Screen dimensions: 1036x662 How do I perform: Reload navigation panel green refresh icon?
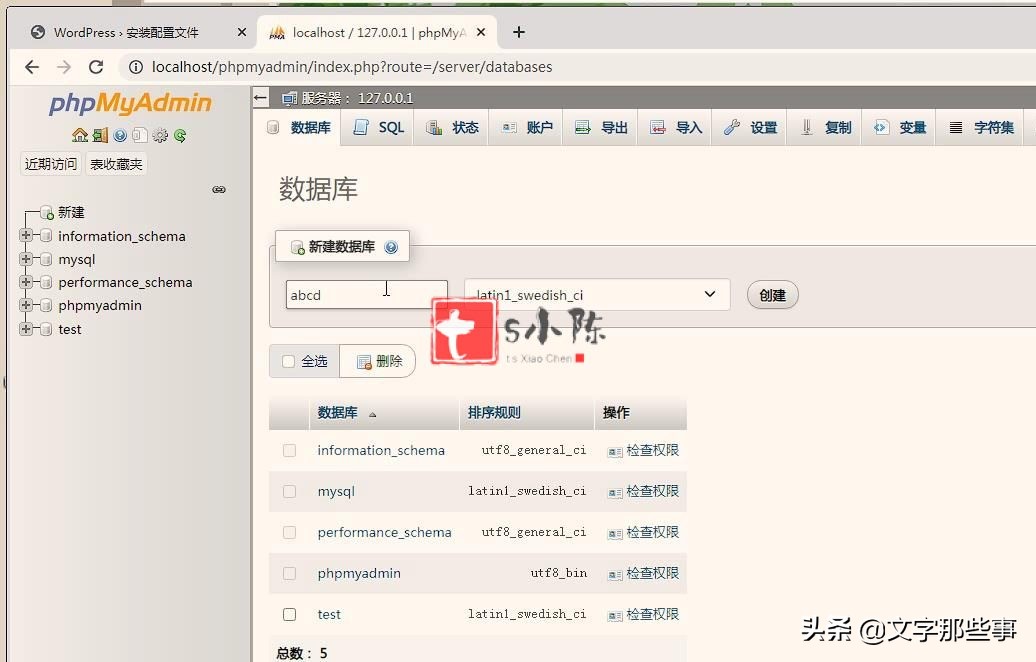click(180, 135)
